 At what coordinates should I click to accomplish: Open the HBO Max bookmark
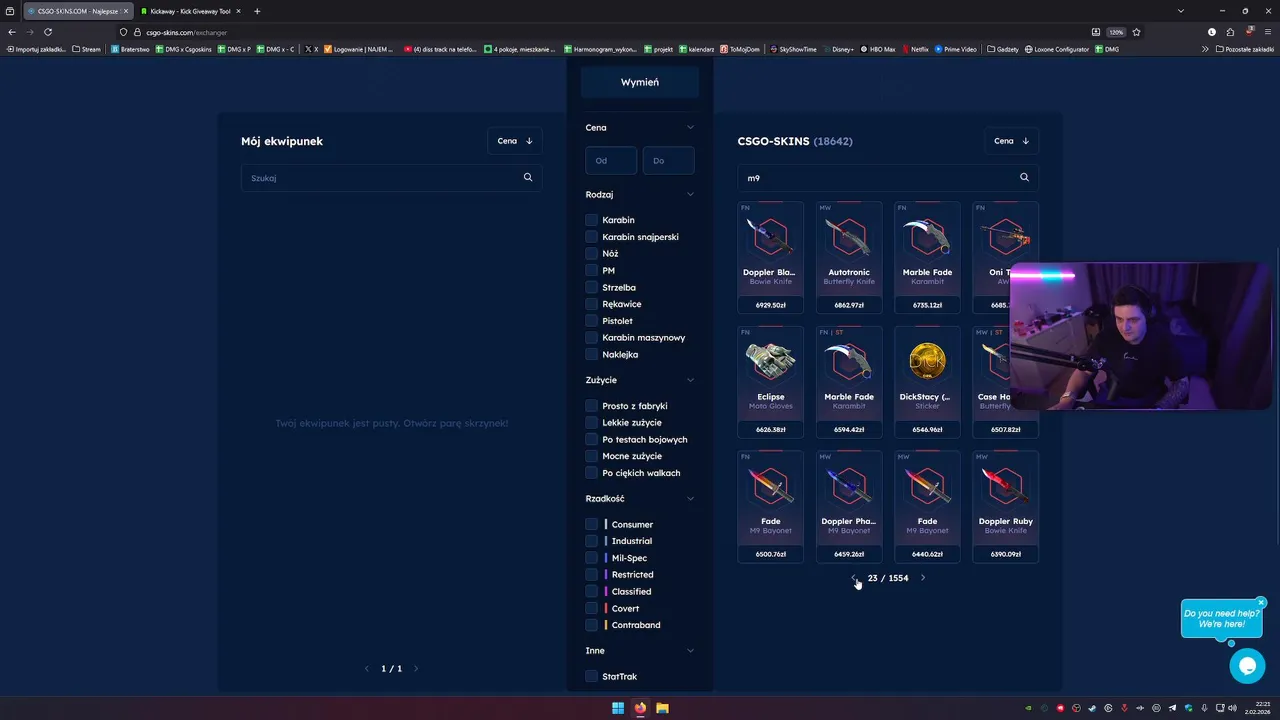(x=876, y=49)
